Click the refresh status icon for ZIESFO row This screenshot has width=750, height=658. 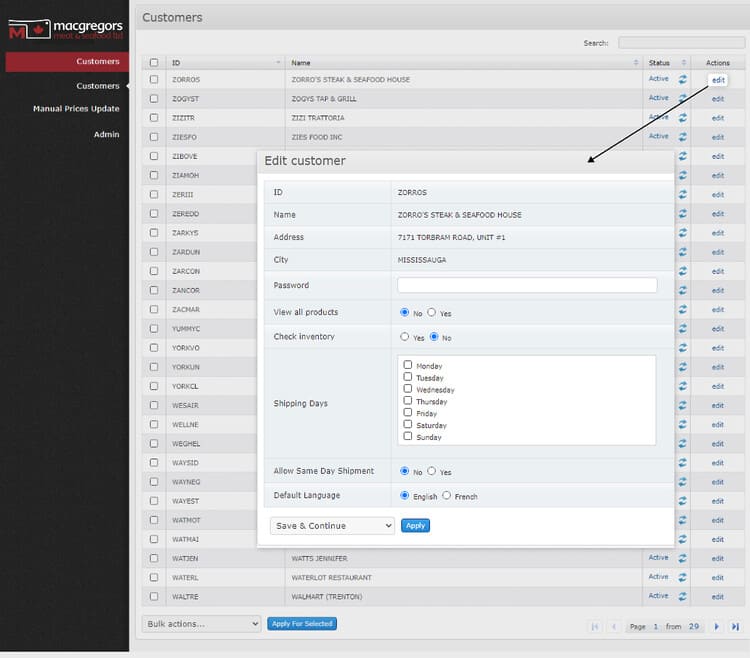click(x=683, y=137)
